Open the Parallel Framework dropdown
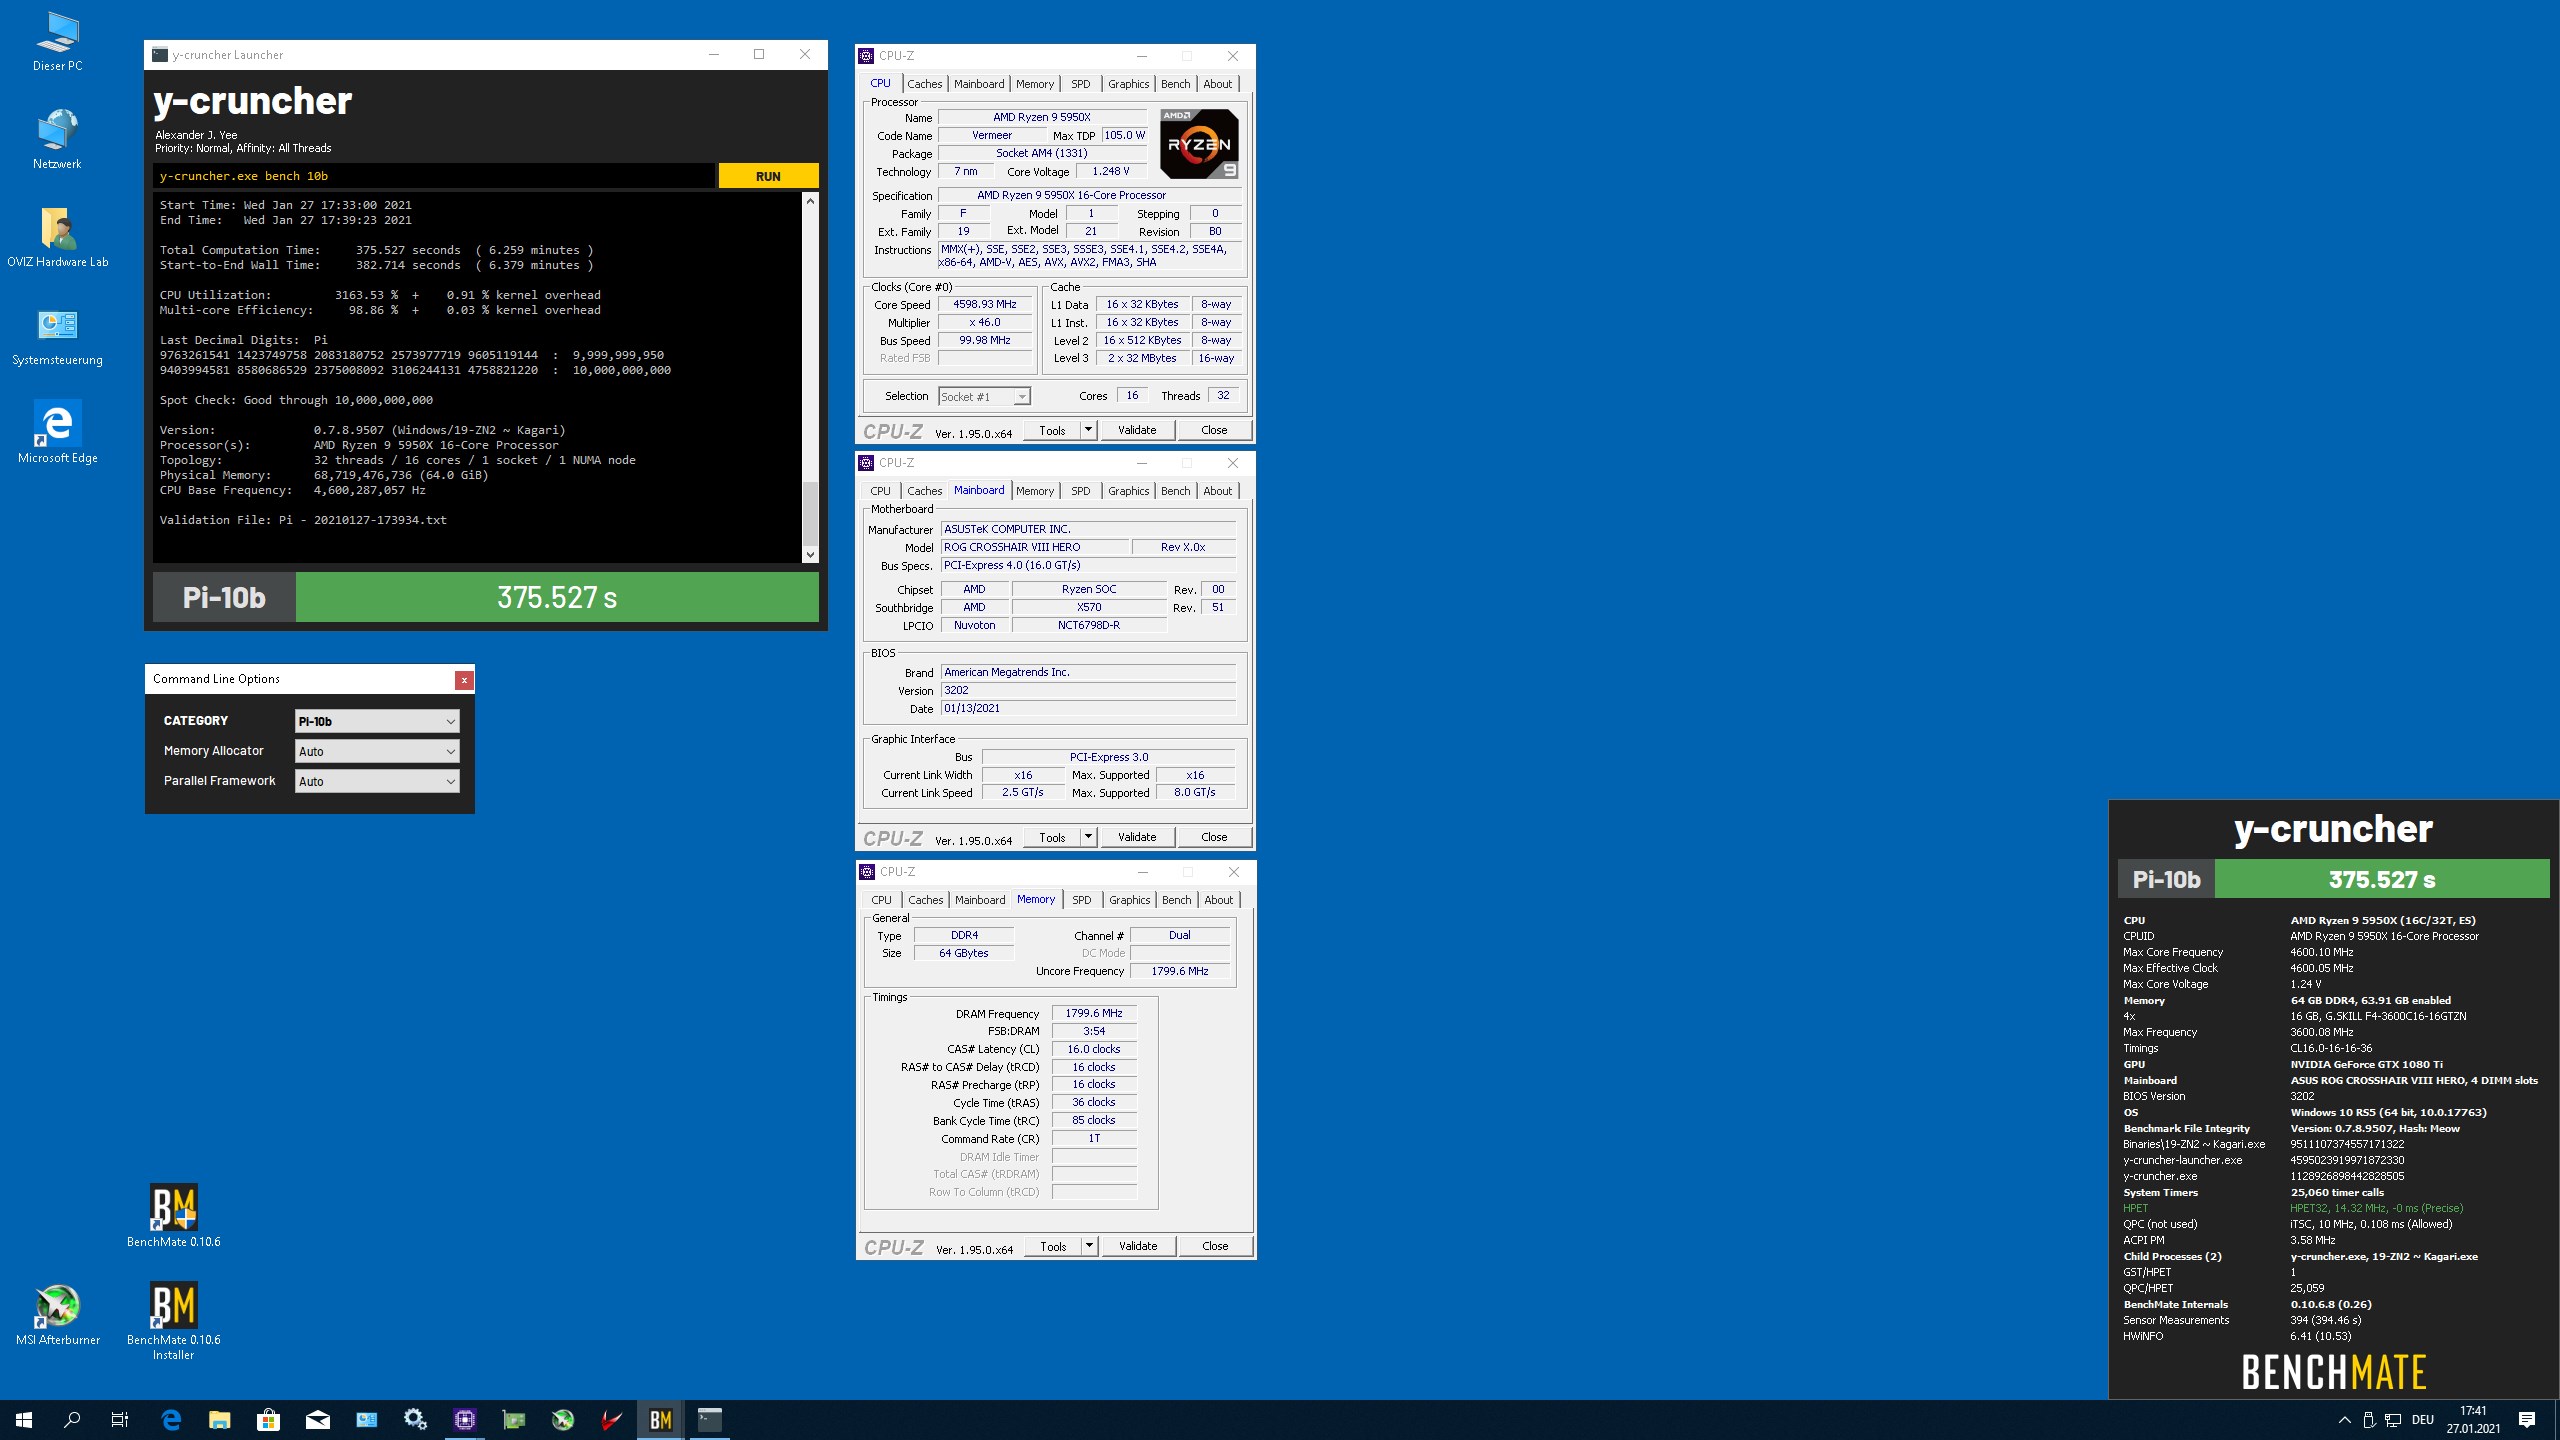This screenshot has width=2560, height=1440. point(377,781)
